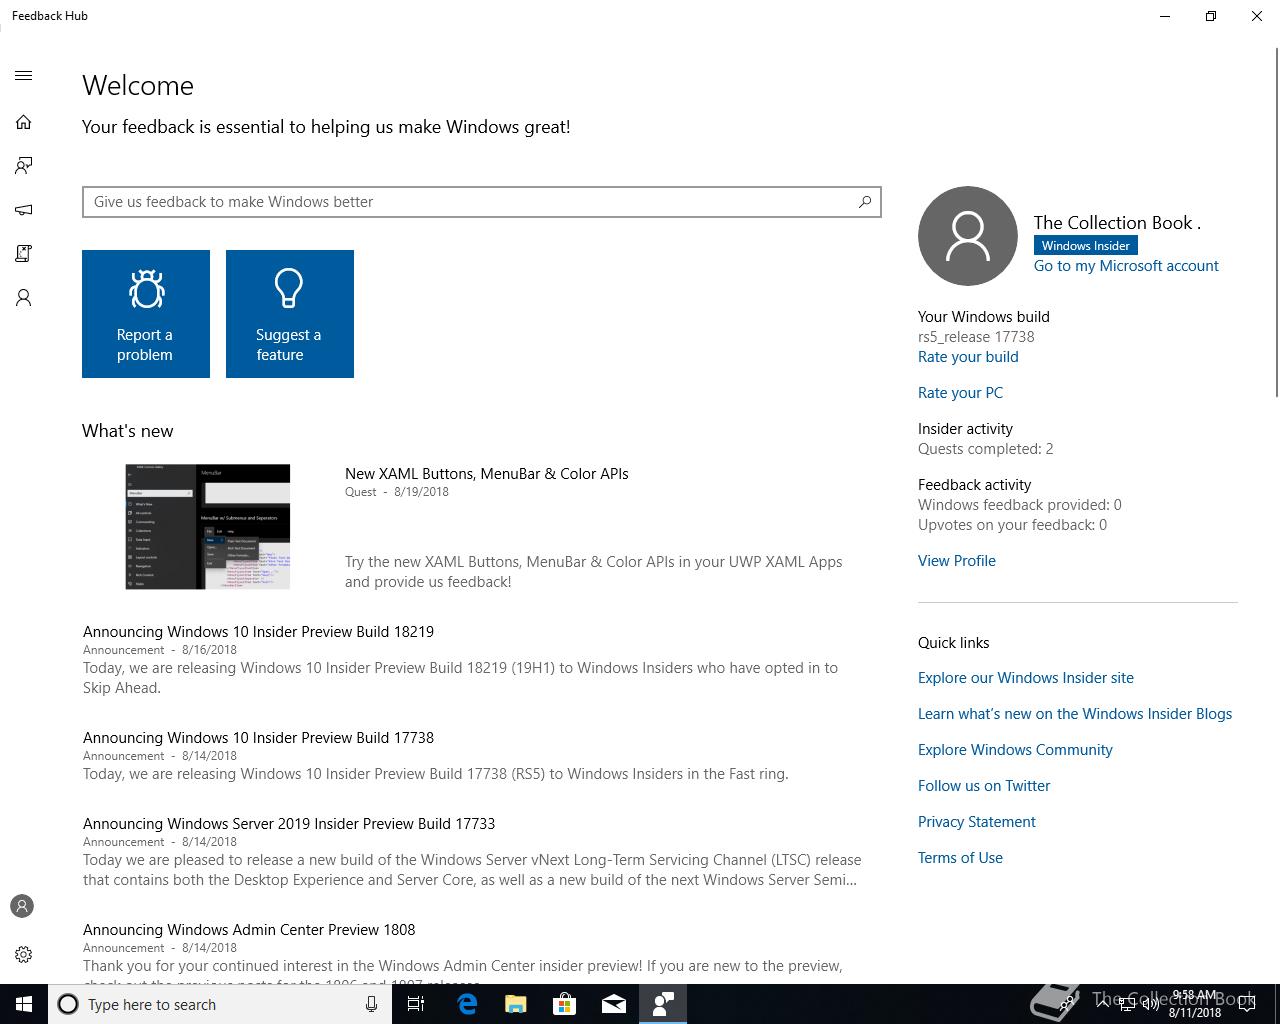Click the feedback search input field

[x=482, y=202]
